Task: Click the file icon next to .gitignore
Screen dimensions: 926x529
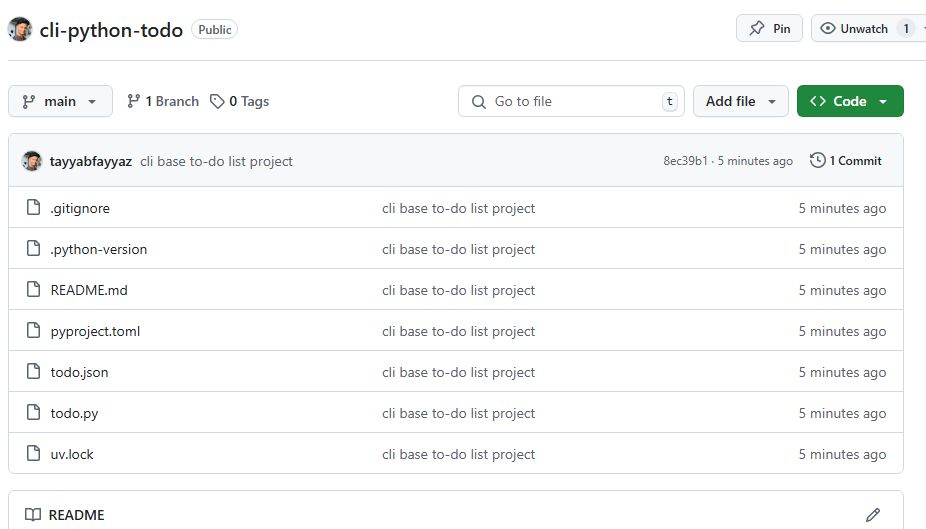Action: (34, 207)
